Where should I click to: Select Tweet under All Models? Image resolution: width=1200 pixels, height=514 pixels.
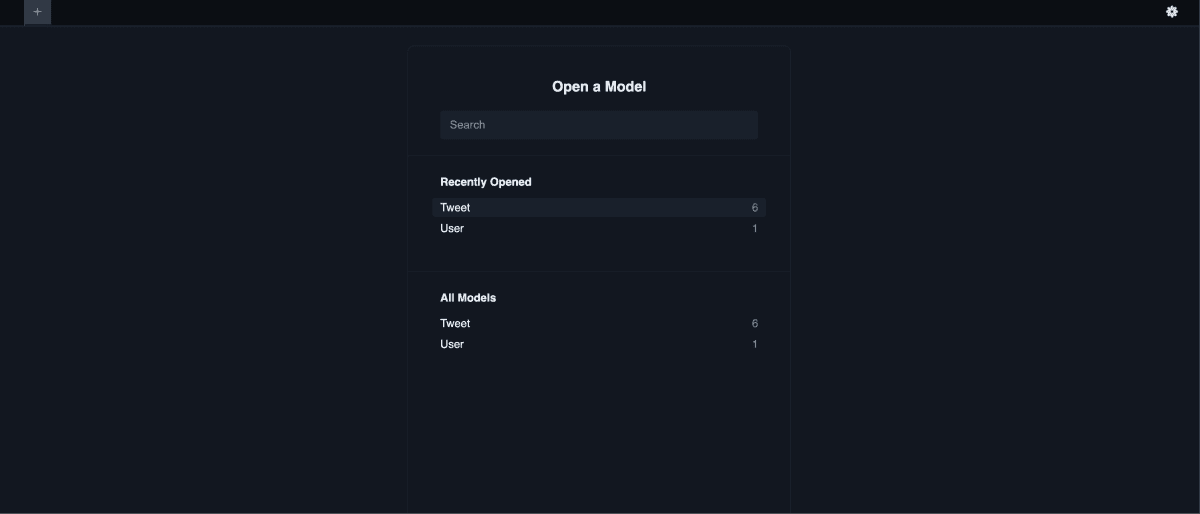(x=599, y=324)
